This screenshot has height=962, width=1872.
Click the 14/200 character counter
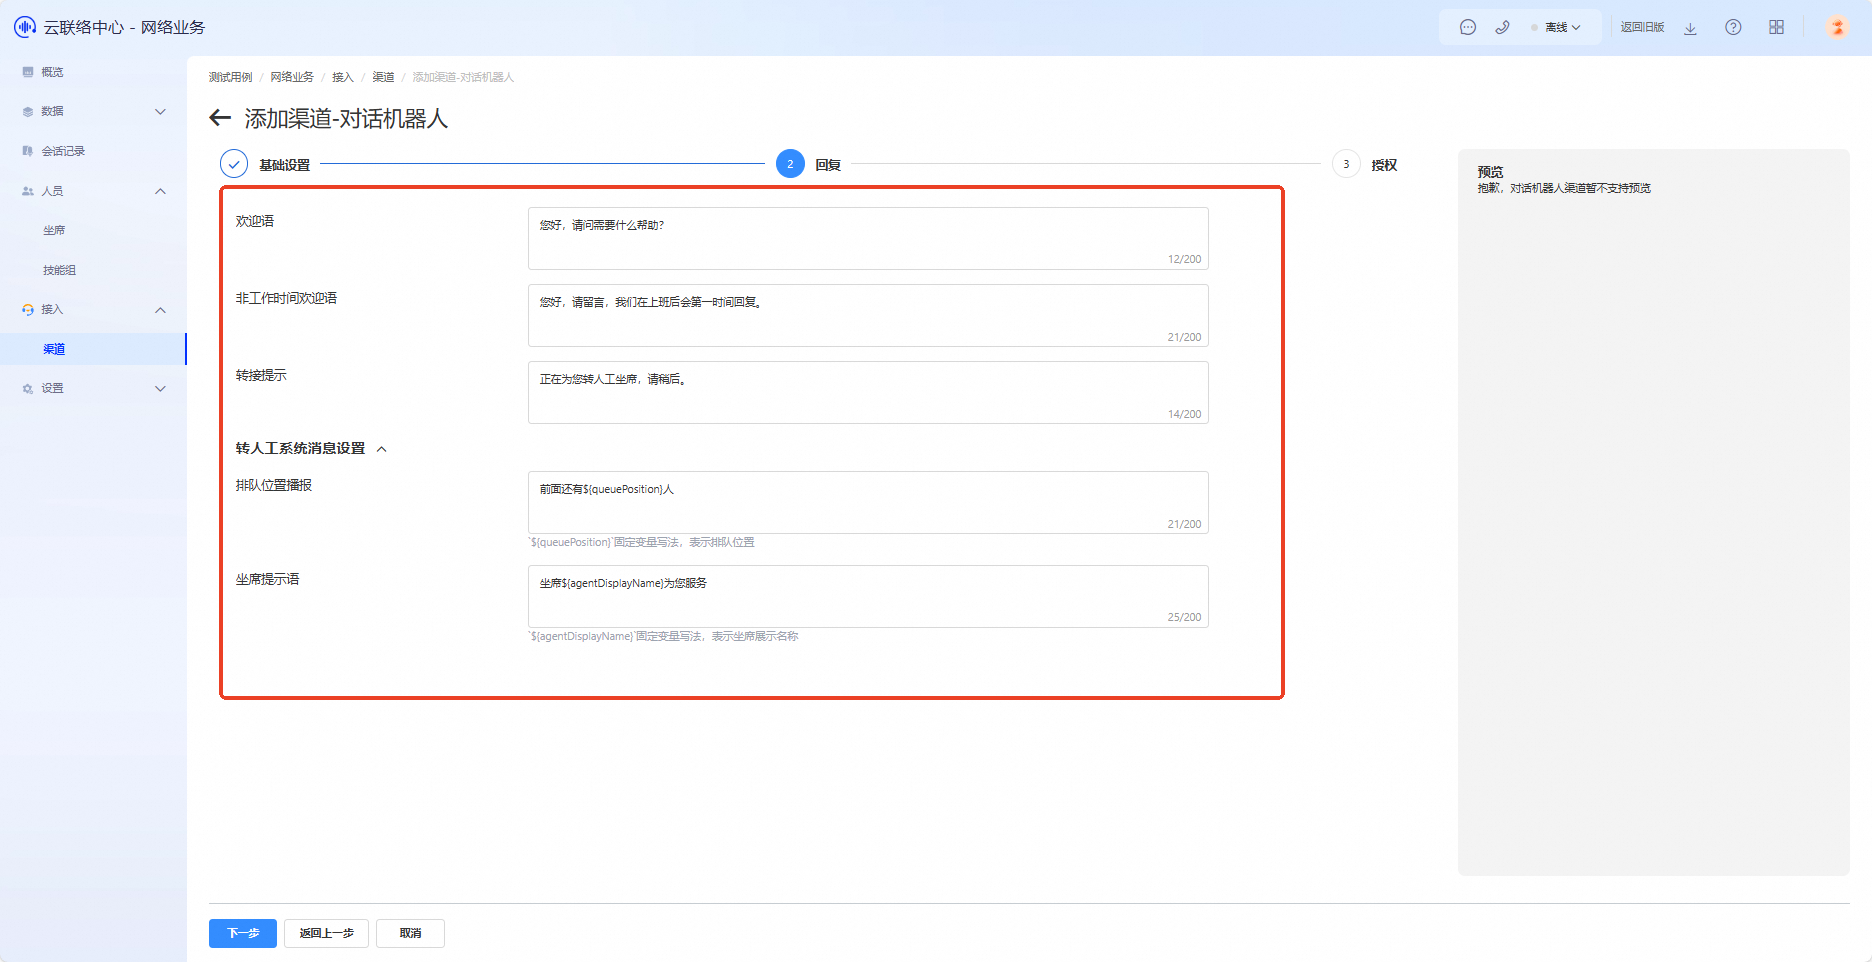[x=1184, y=414]
